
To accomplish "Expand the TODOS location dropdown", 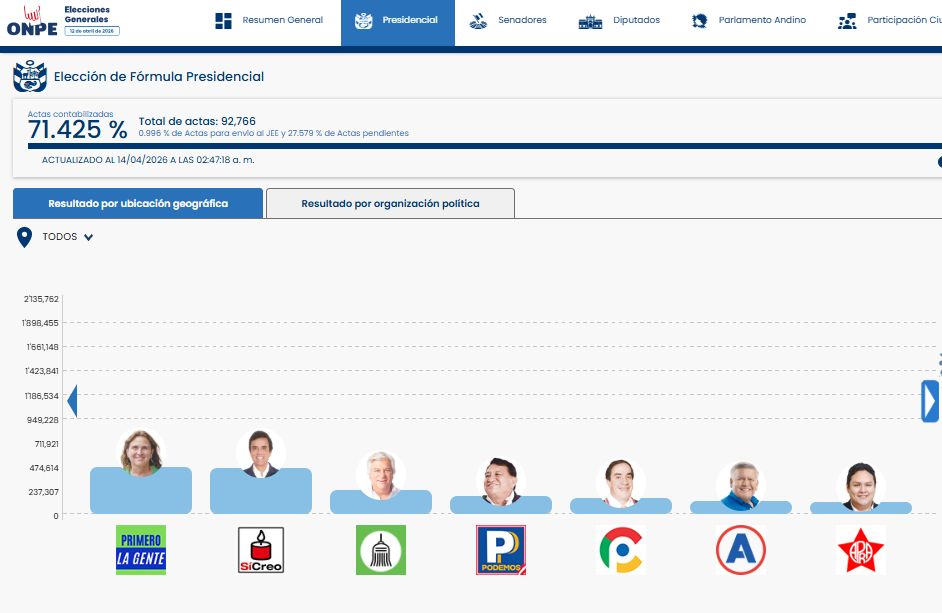I will click(x=67, y=237).
